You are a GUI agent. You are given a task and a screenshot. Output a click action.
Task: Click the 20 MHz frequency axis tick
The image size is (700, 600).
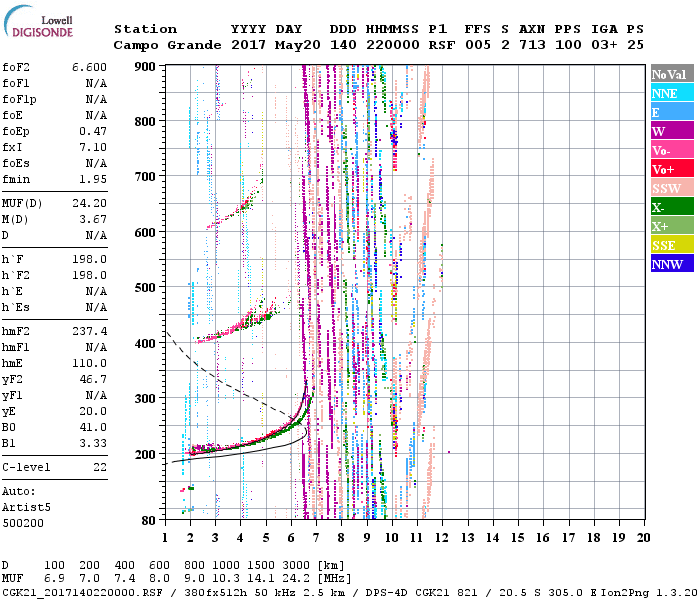pyautogui.click(x=643, y=536)
